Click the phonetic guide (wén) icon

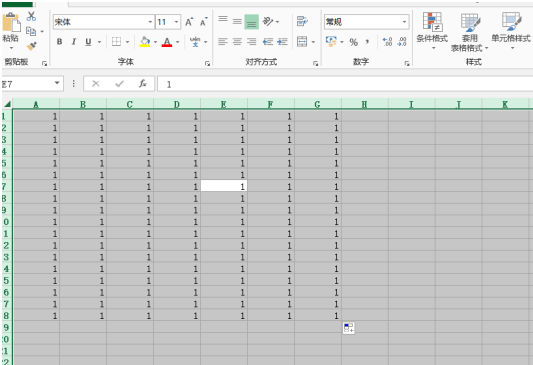coord(195,42)
